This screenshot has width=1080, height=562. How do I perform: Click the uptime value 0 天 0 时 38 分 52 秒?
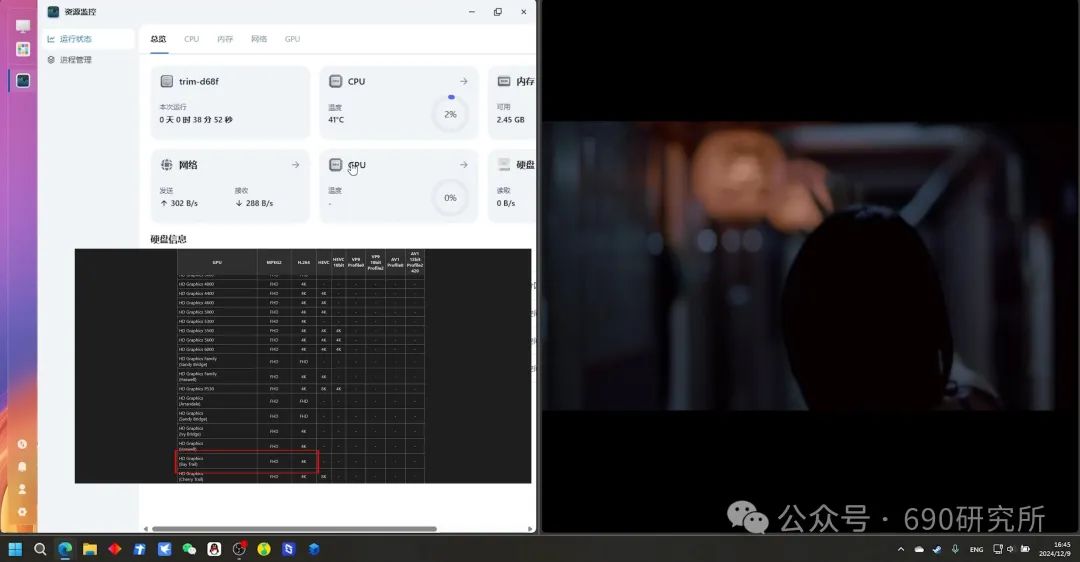(196, 120)
